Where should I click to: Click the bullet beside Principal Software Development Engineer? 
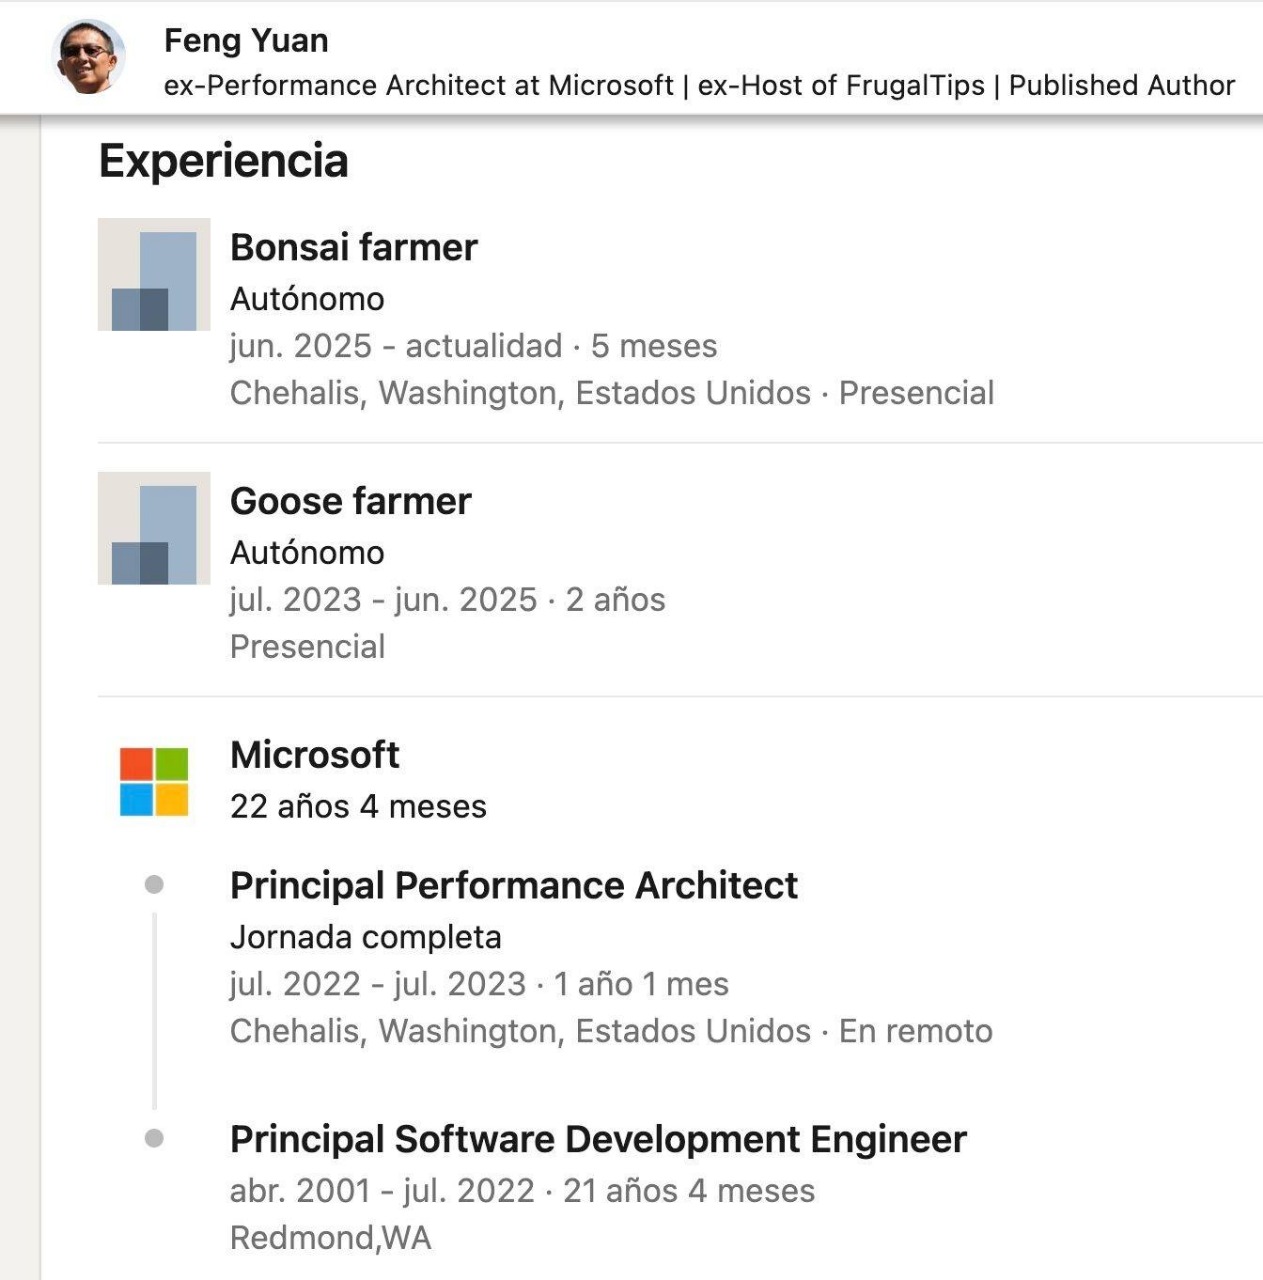154,1139
